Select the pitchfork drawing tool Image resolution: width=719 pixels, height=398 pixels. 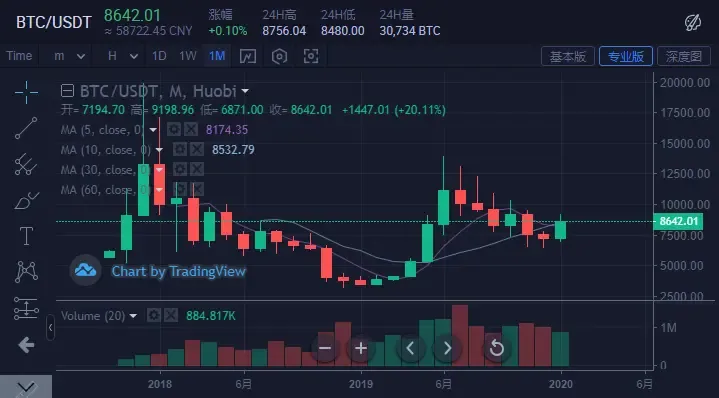click(x=26, y=164)
